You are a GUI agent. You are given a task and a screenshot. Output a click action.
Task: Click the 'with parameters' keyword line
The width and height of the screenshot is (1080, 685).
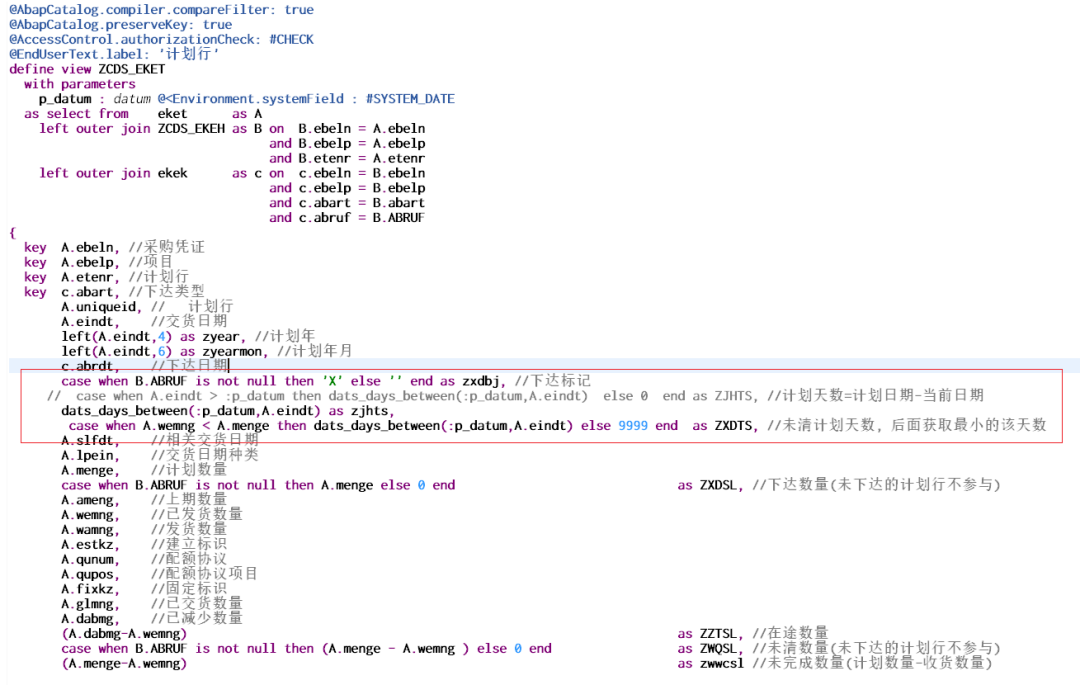pos(80,84)
